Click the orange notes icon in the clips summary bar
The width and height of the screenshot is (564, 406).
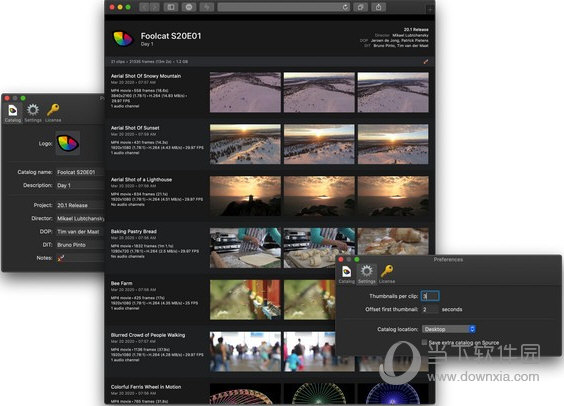[426, 62]
